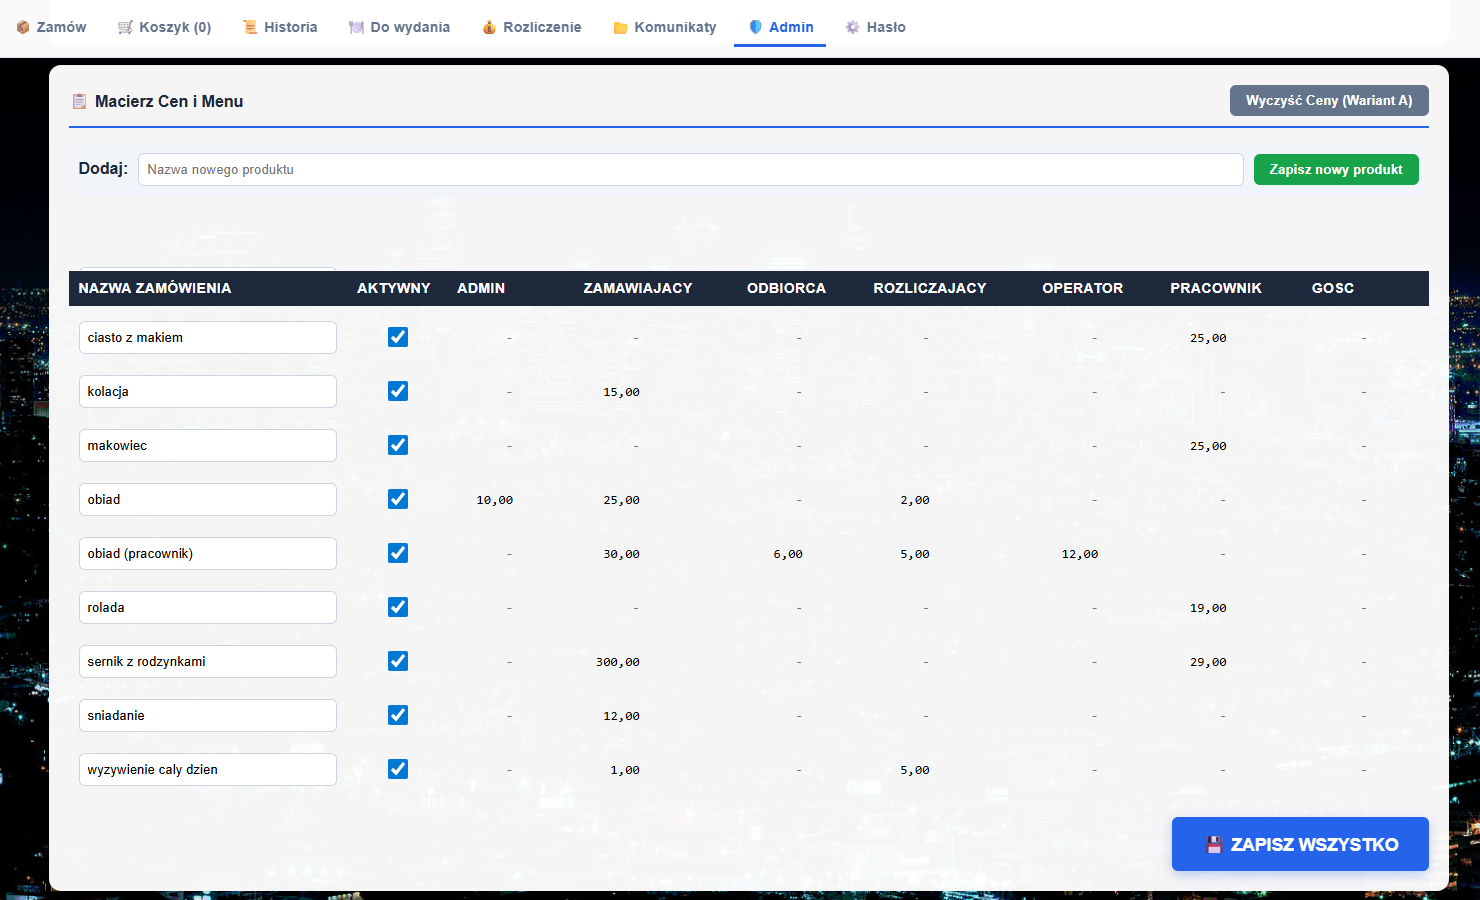Open the Zamów tab
The width and height of the screenshot is (1480, 900).
(51, 27)
